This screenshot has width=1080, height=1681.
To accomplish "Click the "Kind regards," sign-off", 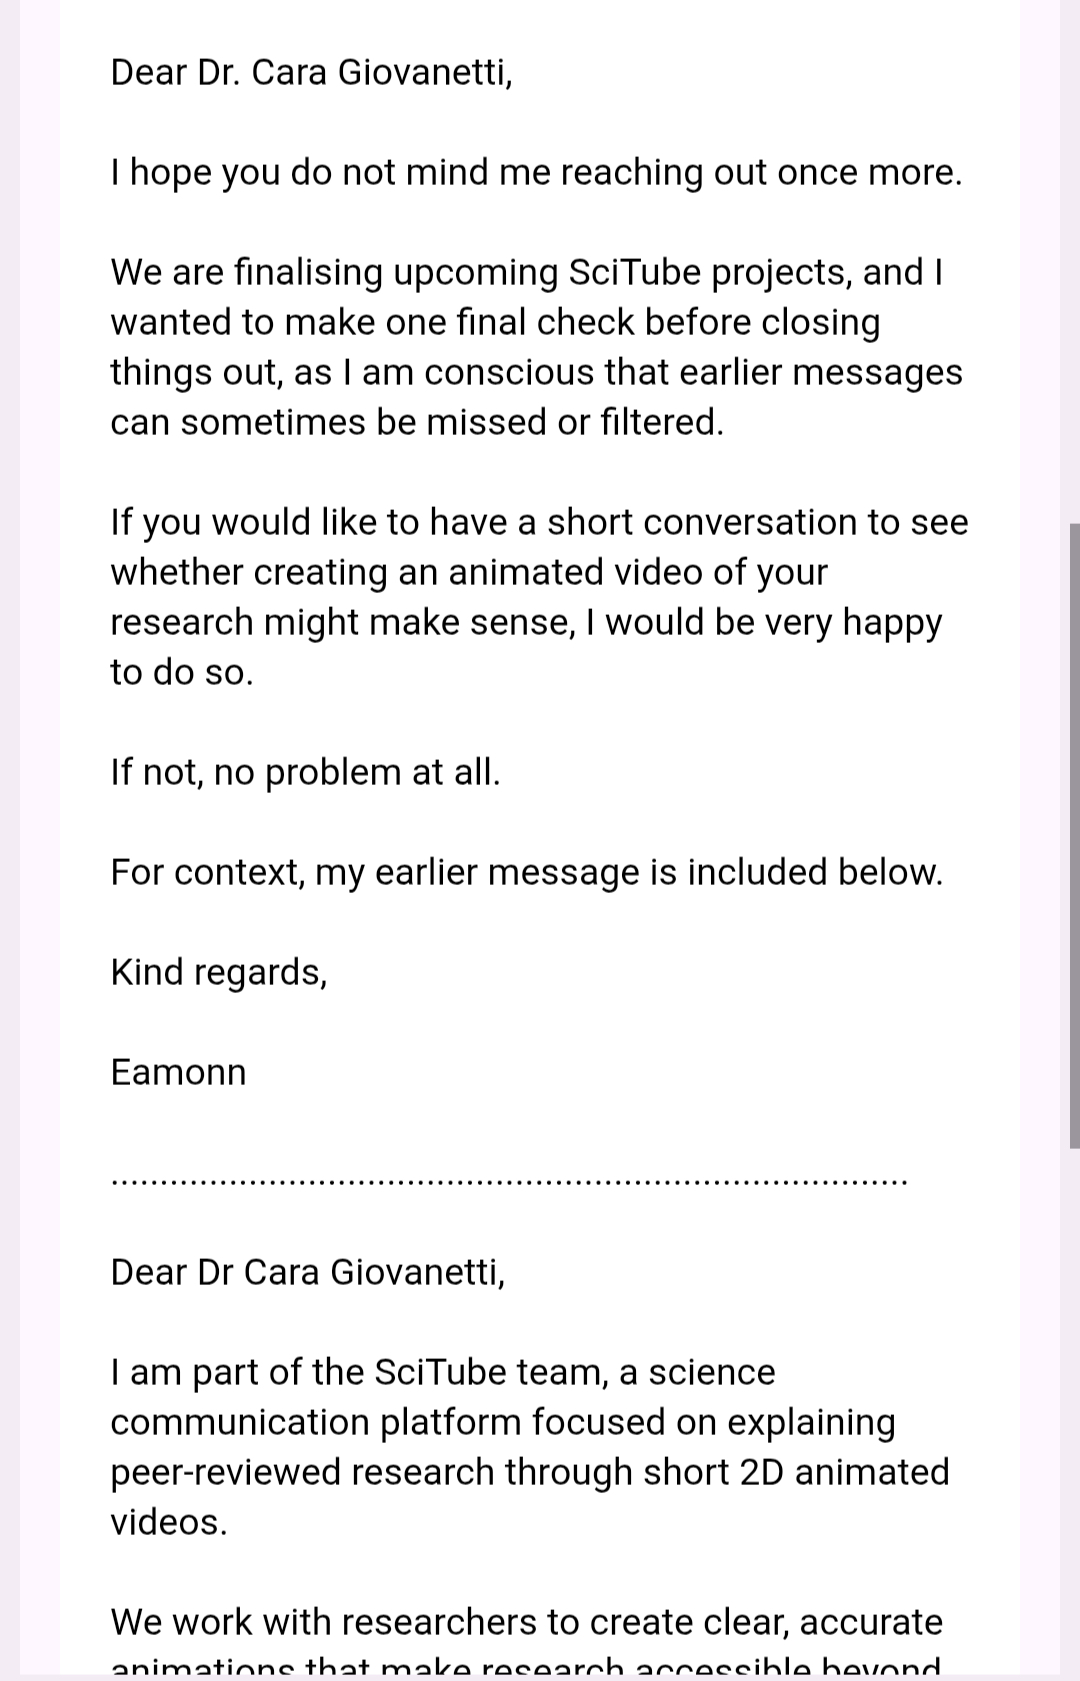I will click(x=219, y=973).
